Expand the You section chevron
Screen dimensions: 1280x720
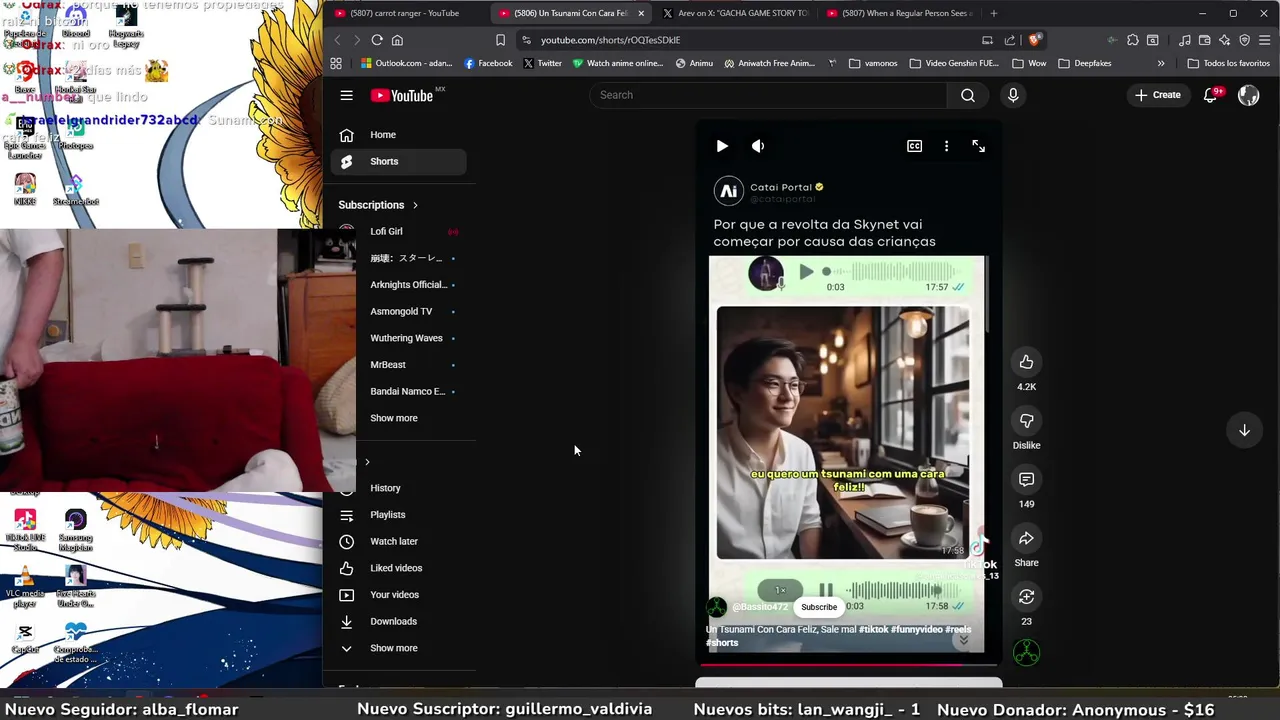pyautogui.click(x=367, y=462)
